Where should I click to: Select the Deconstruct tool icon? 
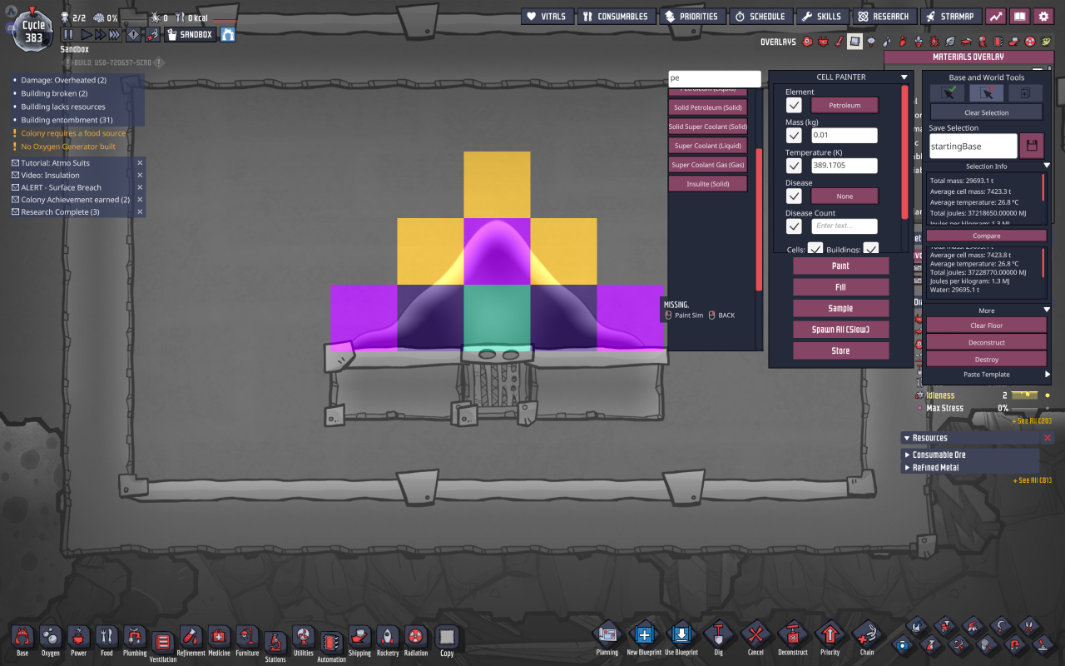pos(793,635)
